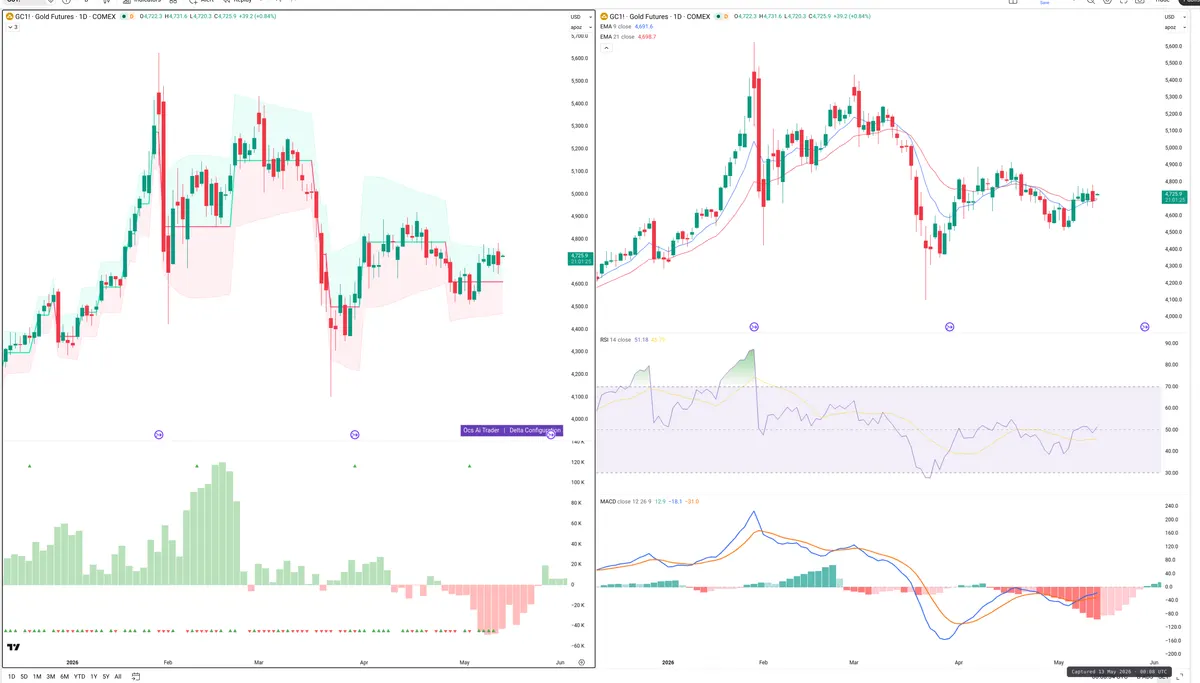Select the 3M time range
This screenshot has height=683, width=1200.
point(50,677)
